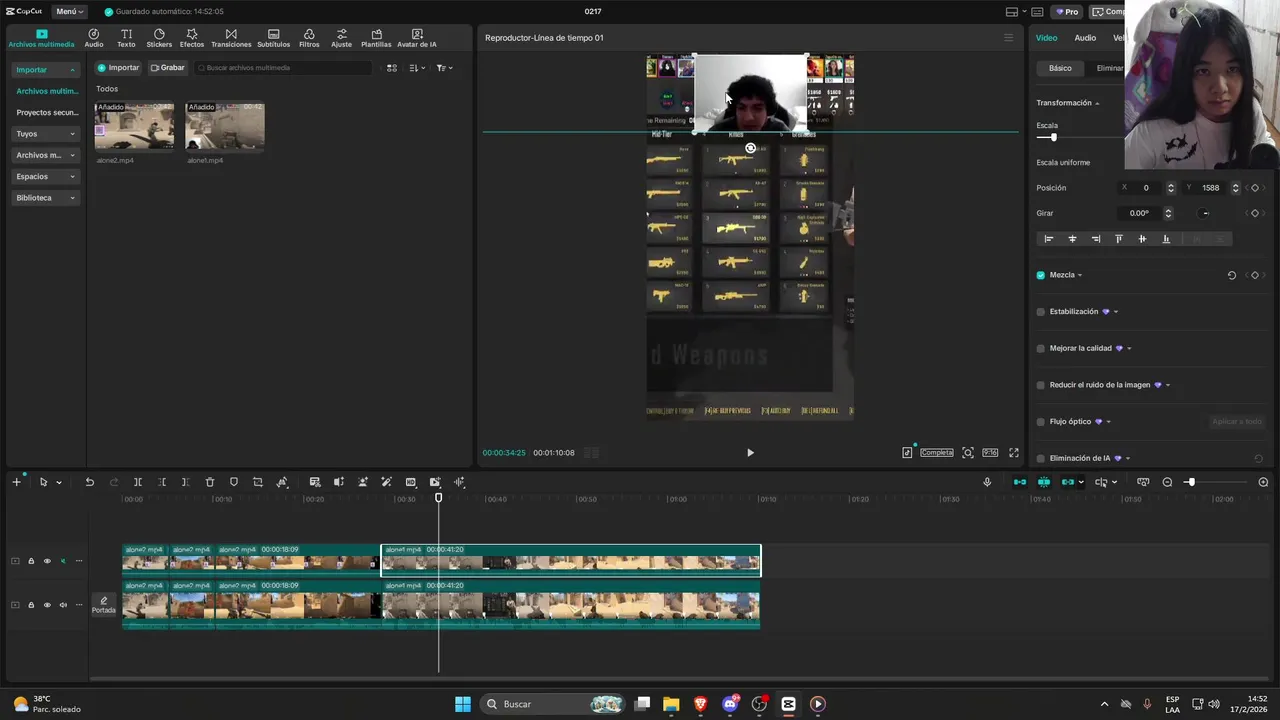Open the media filter dropdown

445,68
